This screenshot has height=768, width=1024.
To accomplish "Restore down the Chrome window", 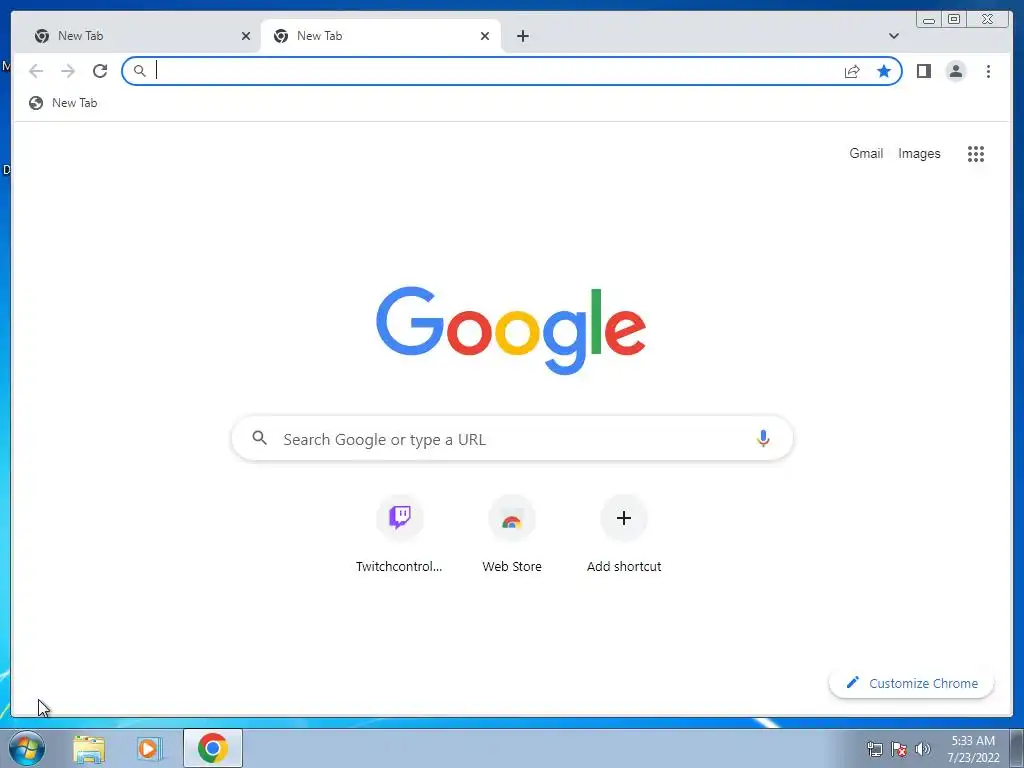I will [954, 19].
